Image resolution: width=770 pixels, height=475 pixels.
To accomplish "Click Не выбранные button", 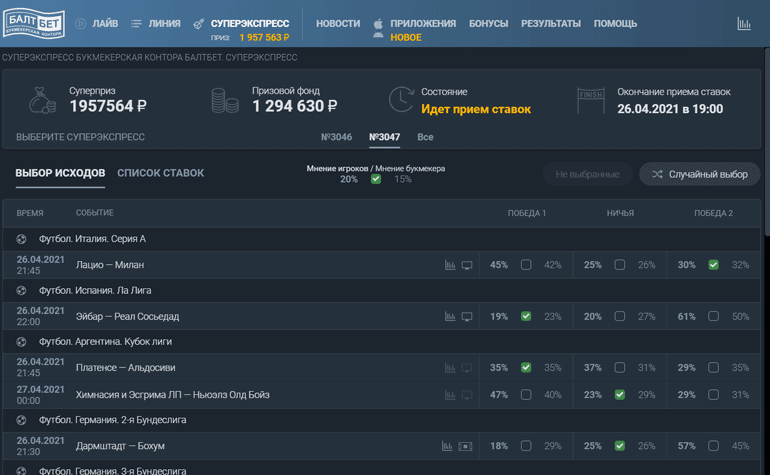I will click(587, 174).
